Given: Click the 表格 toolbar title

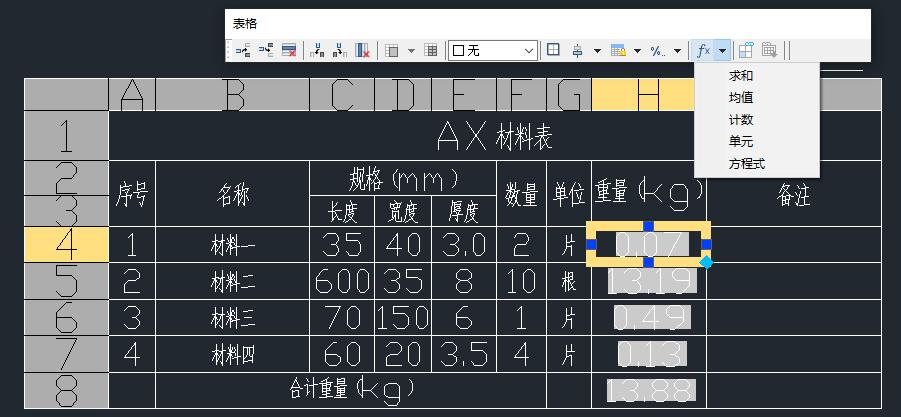Looking at the screenshot, I should click(x=245, y=24).
